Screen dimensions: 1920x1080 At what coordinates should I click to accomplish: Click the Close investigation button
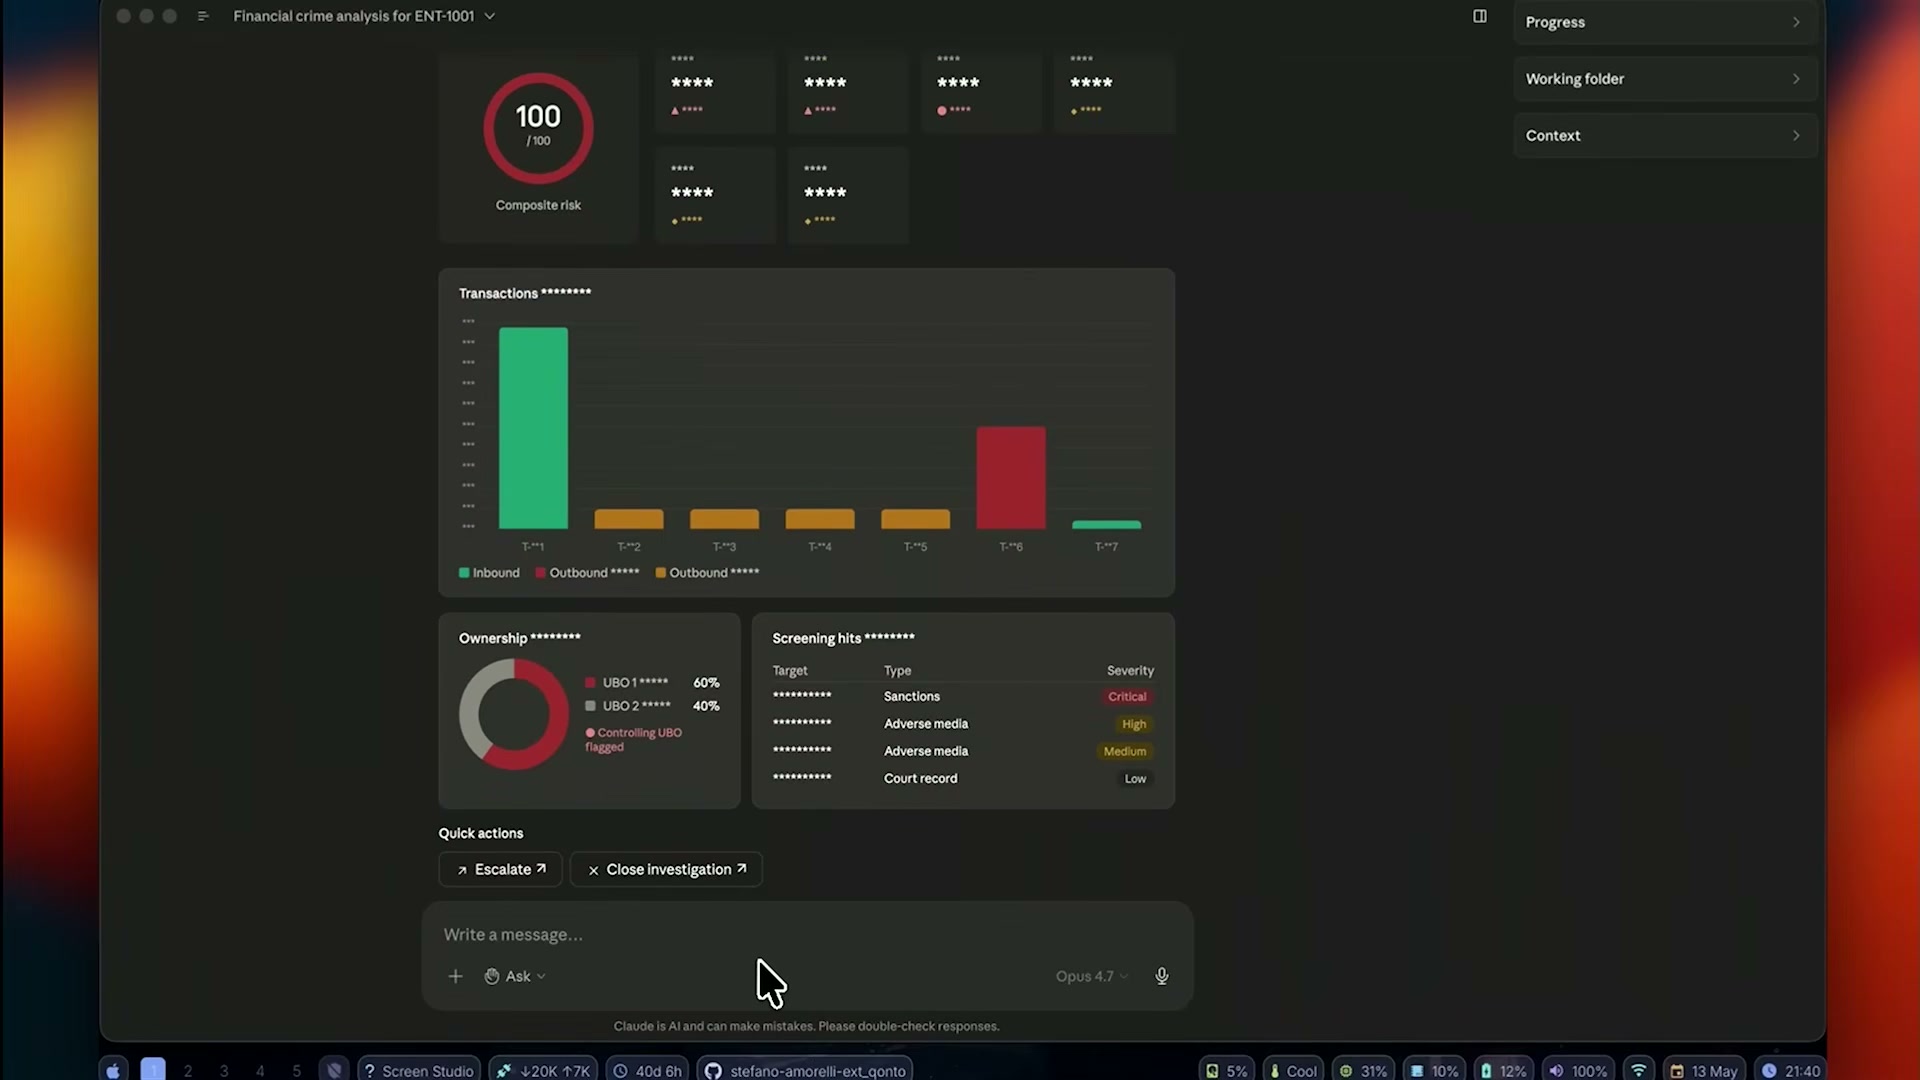coord(666,869)
